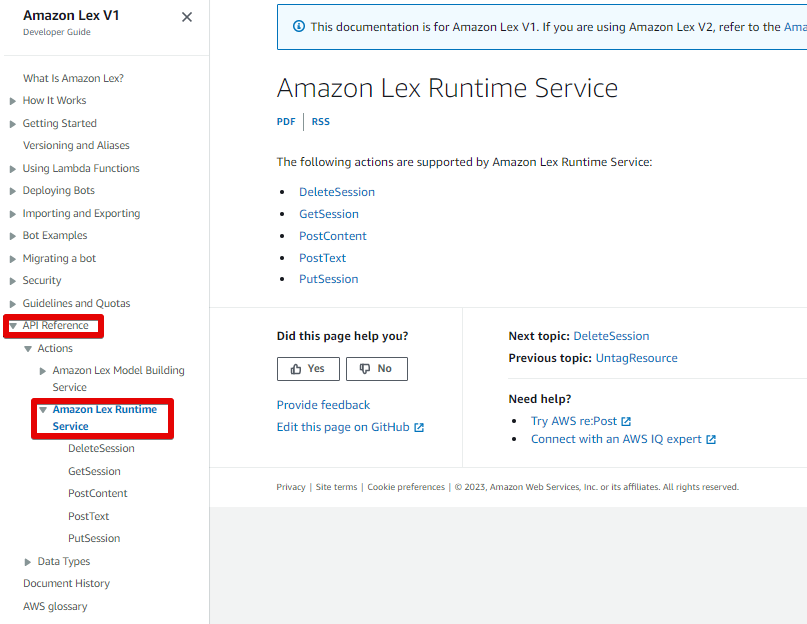Click the thumbs-up Yes feedback button
Image resolution: width=807 pixels, height=624 pixels.
pos(307,369)
